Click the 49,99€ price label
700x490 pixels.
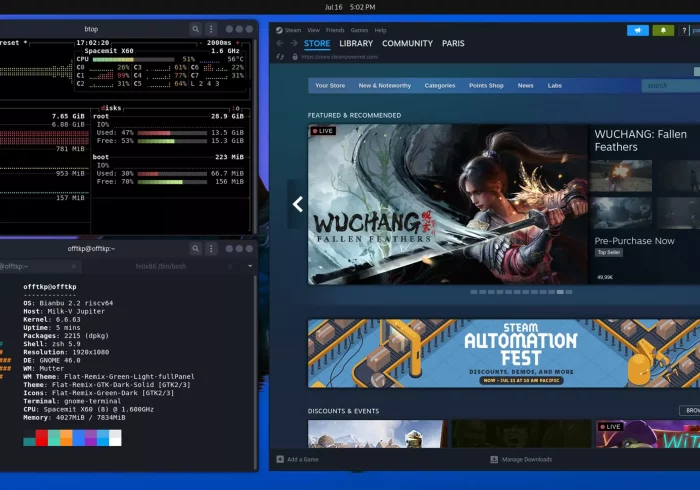pyautogui.click(x=605, y=277)
